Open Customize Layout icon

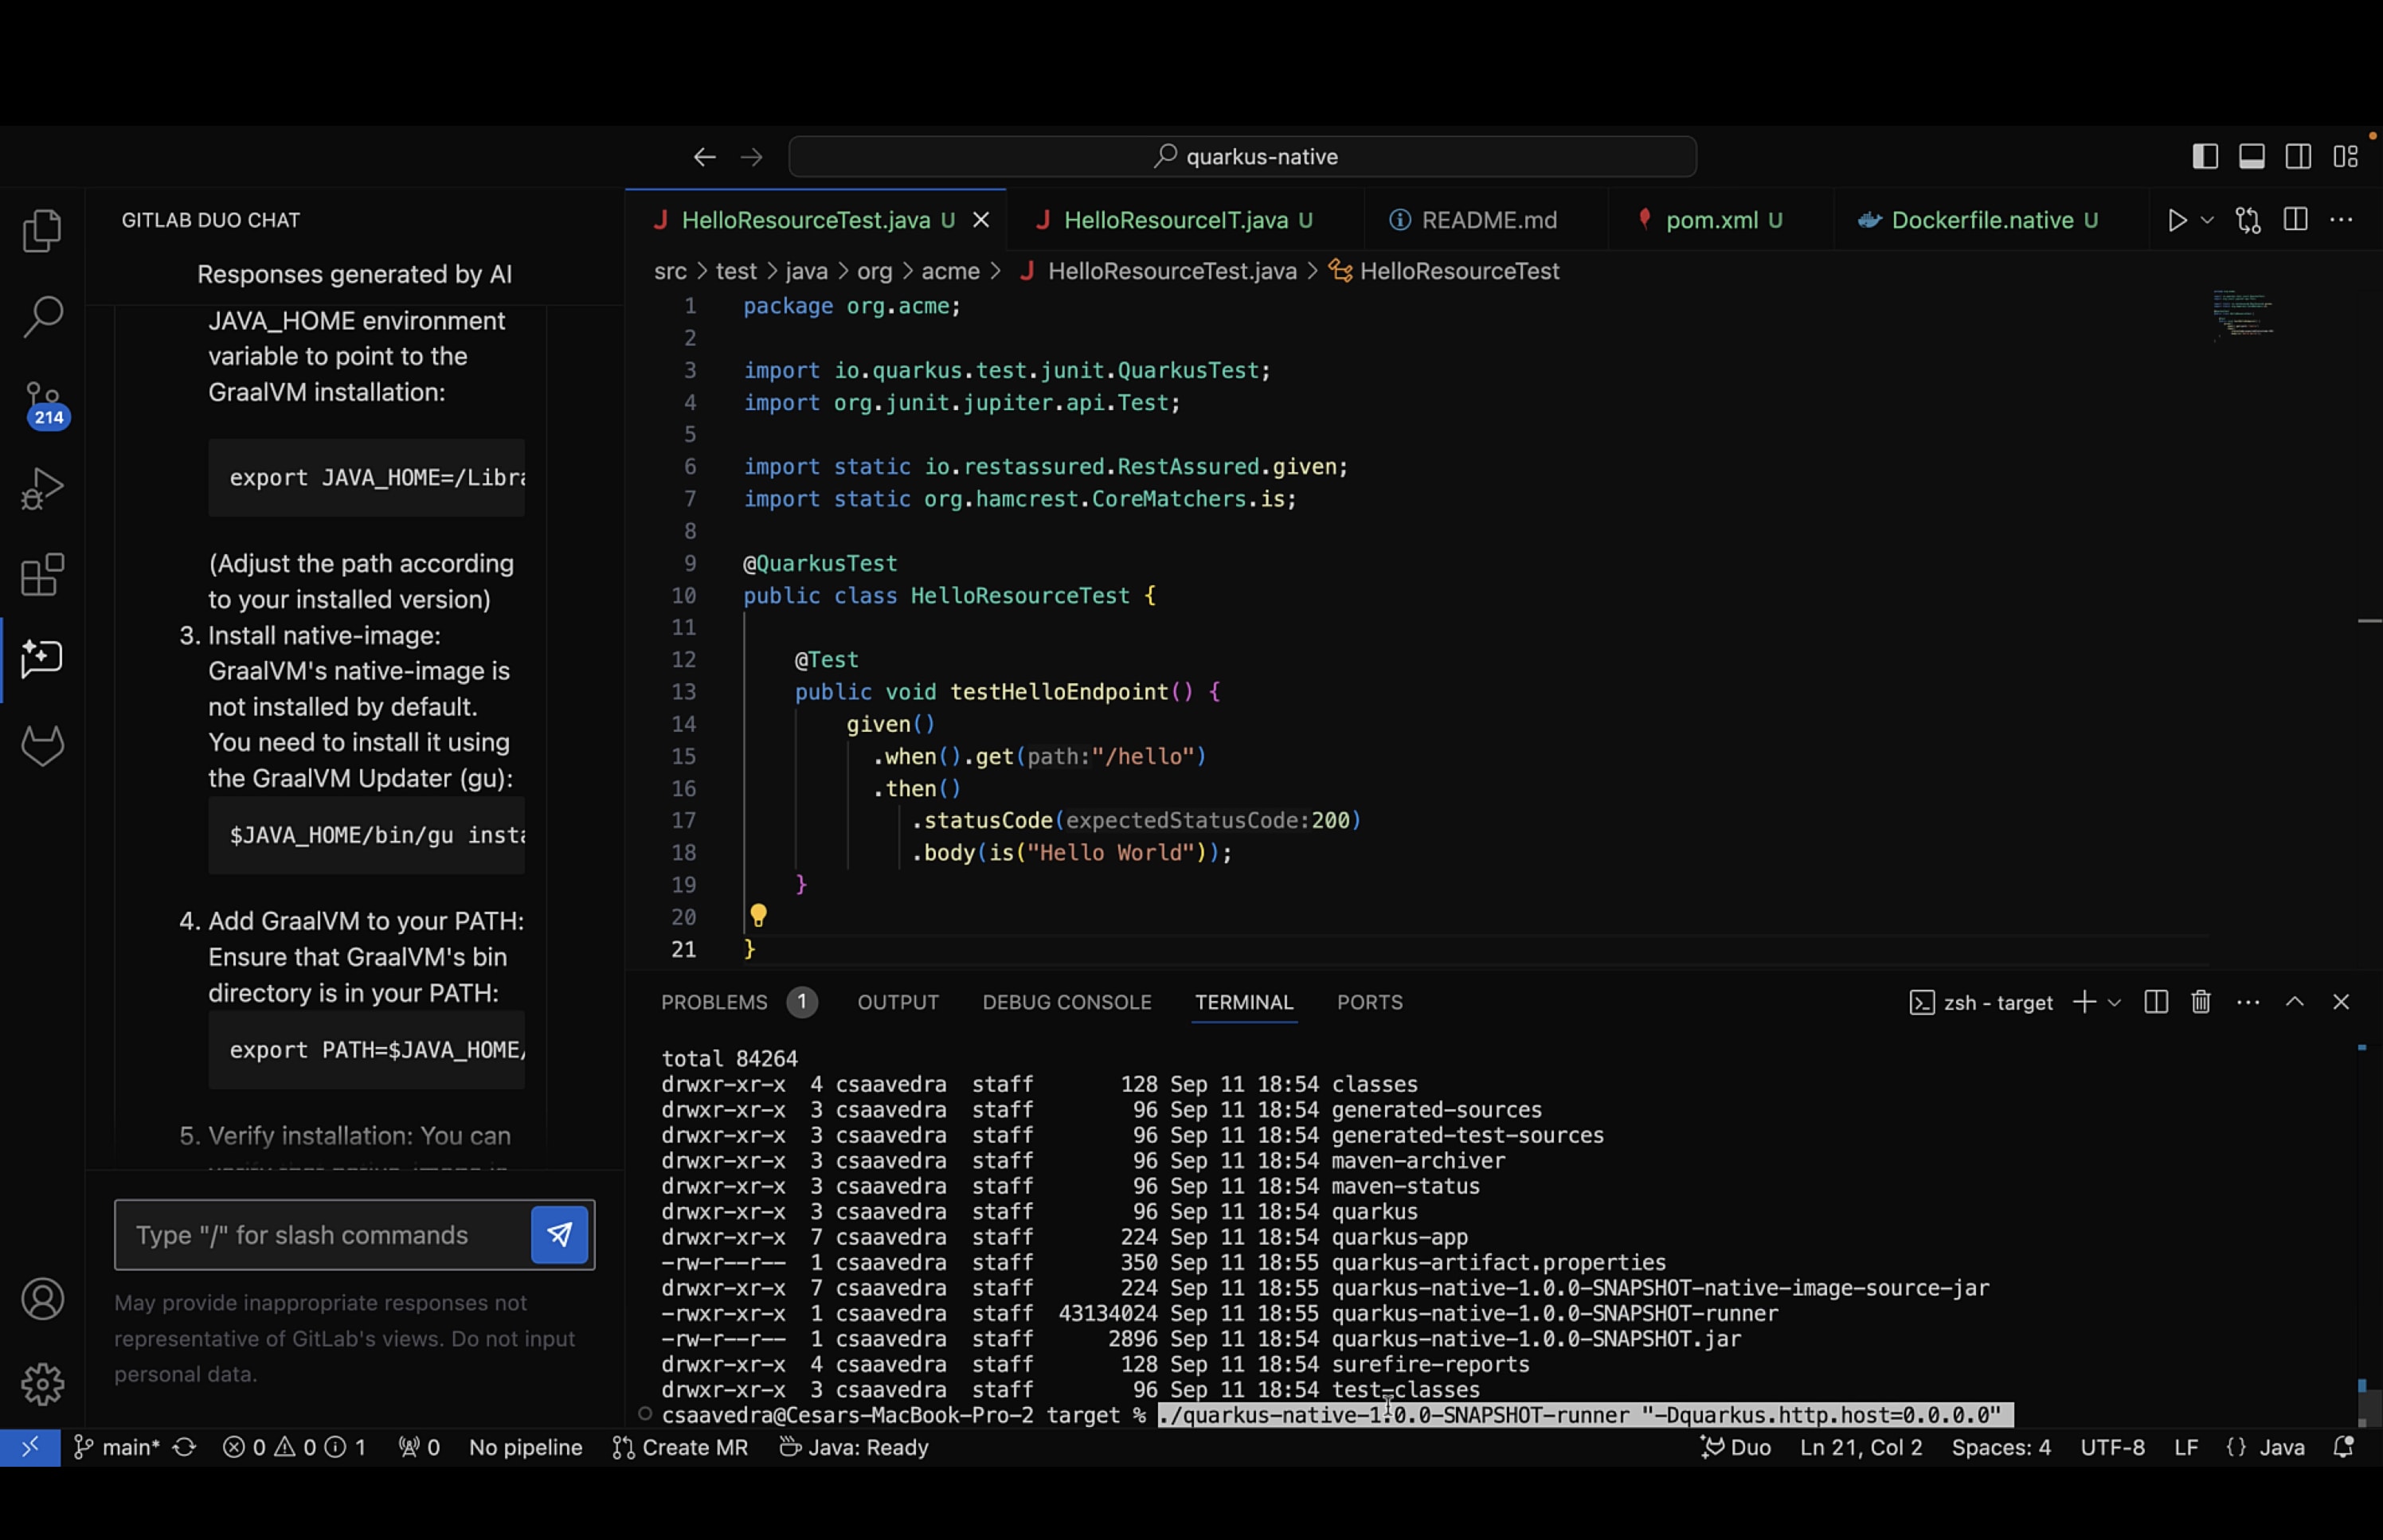pos(2345,157)
